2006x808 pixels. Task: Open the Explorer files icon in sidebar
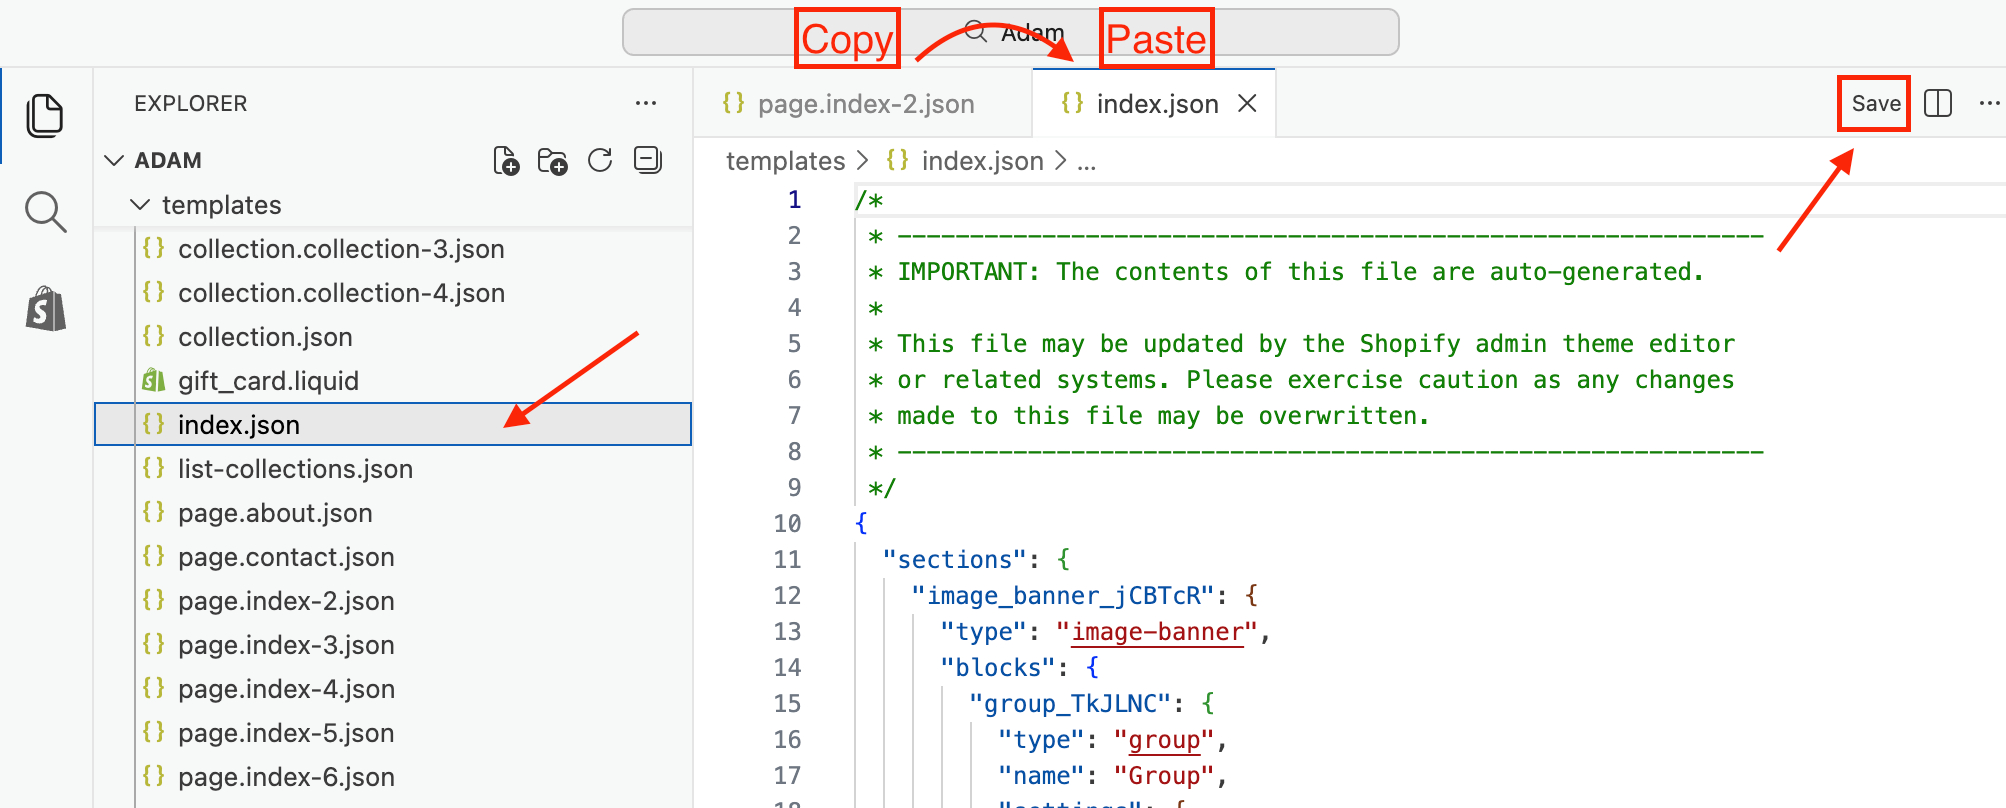[x=45, y=116]
